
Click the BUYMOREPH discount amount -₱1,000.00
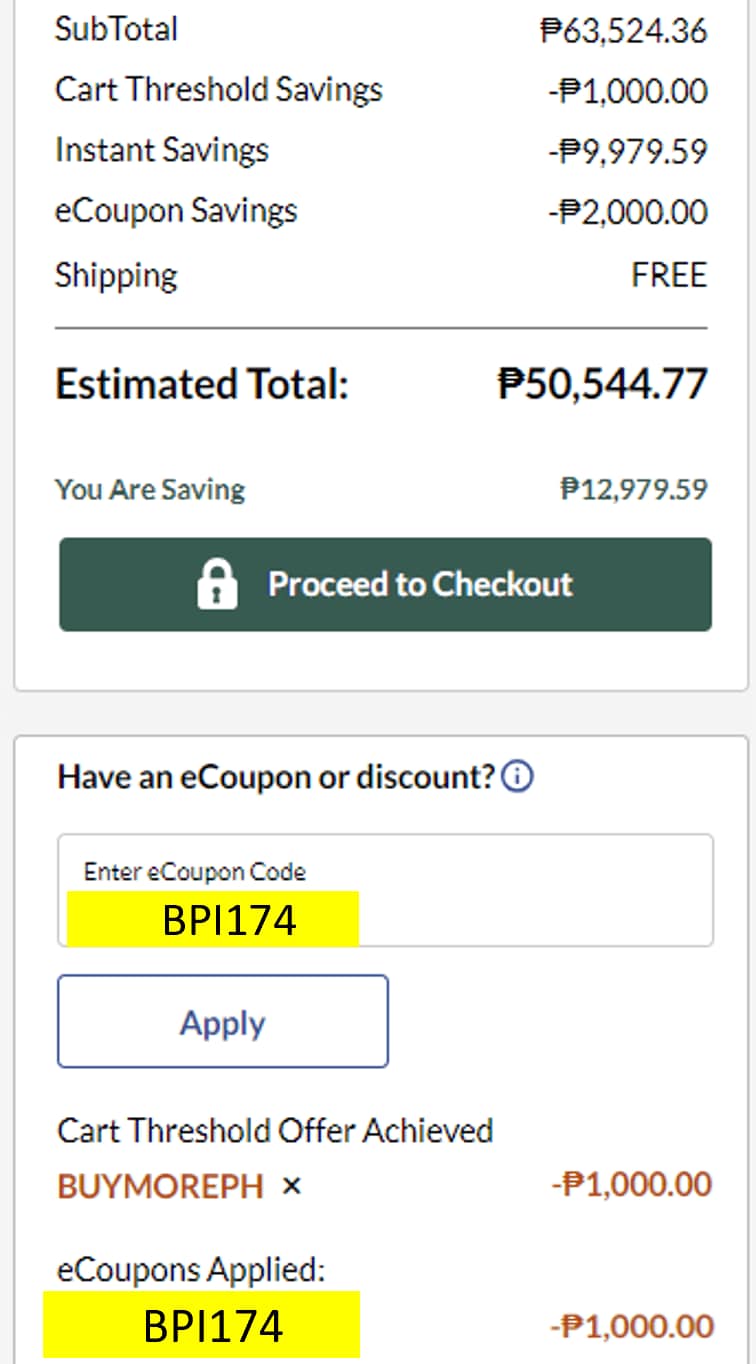(x=631, y=1186)
